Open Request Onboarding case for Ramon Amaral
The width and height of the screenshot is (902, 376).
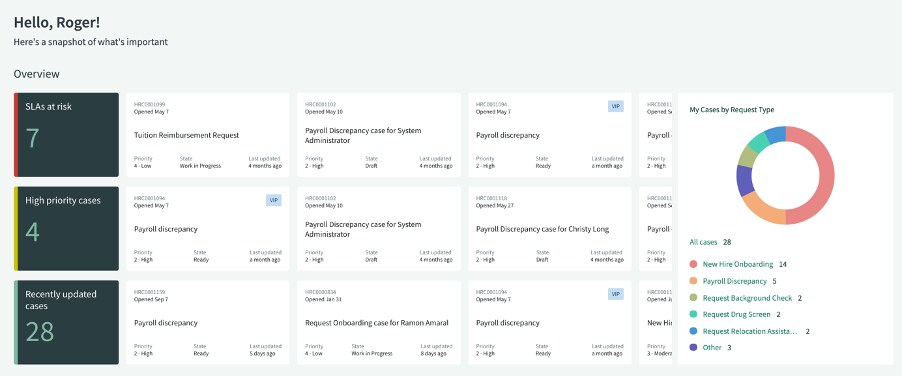[379, 323]
